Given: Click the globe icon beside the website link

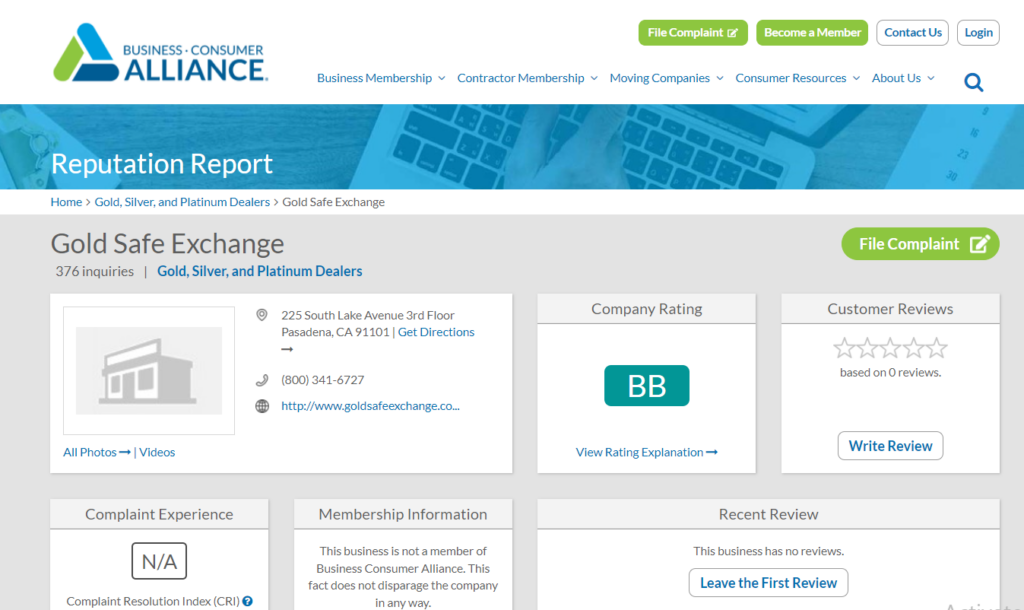Looking at the screenshot, I should pyautogui.click(x=262, y=406).
